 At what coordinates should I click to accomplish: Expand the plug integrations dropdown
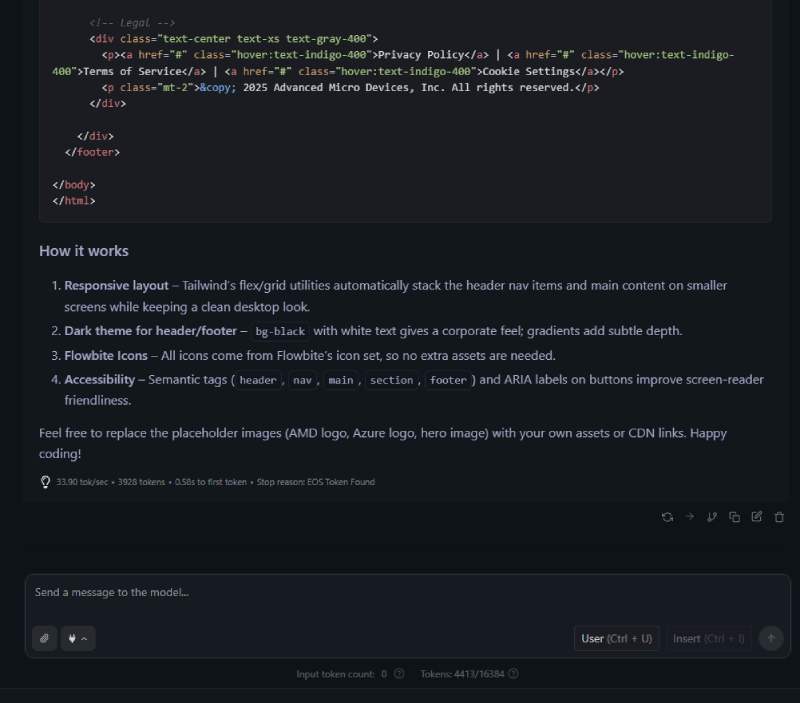[78, 638]
